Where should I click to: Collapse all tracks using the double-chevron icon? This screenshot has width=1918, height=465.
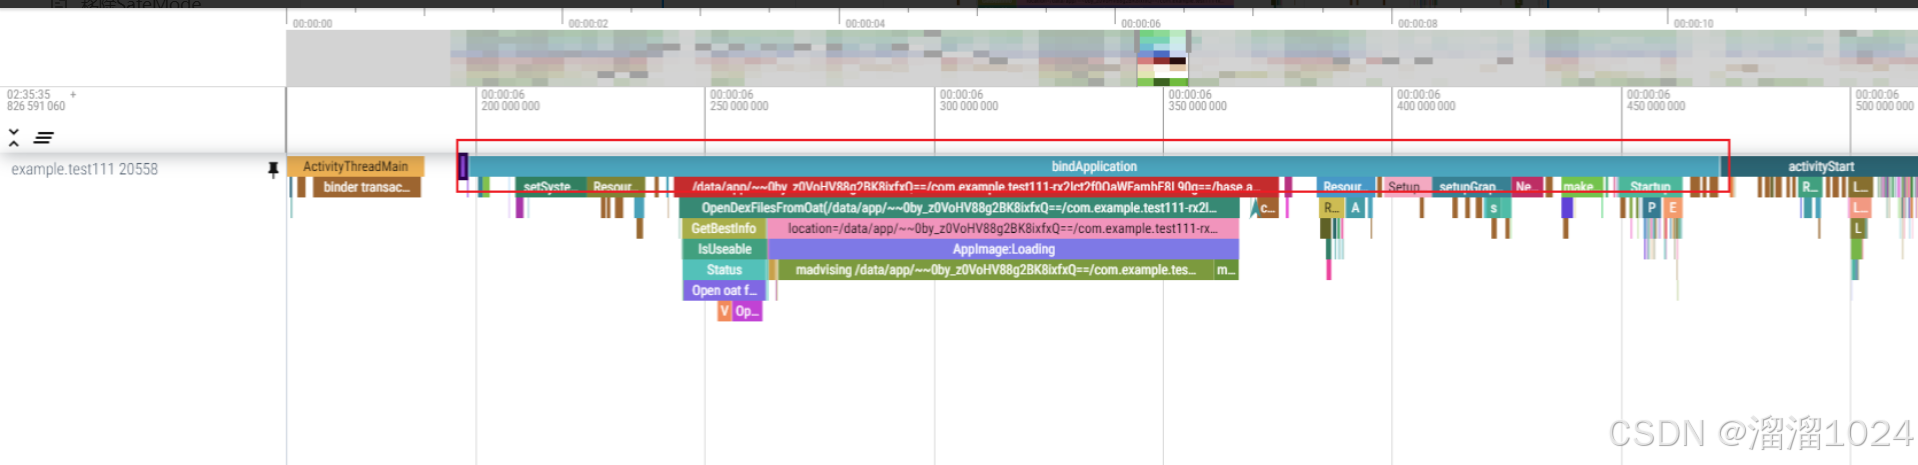[x=14, y=138]
